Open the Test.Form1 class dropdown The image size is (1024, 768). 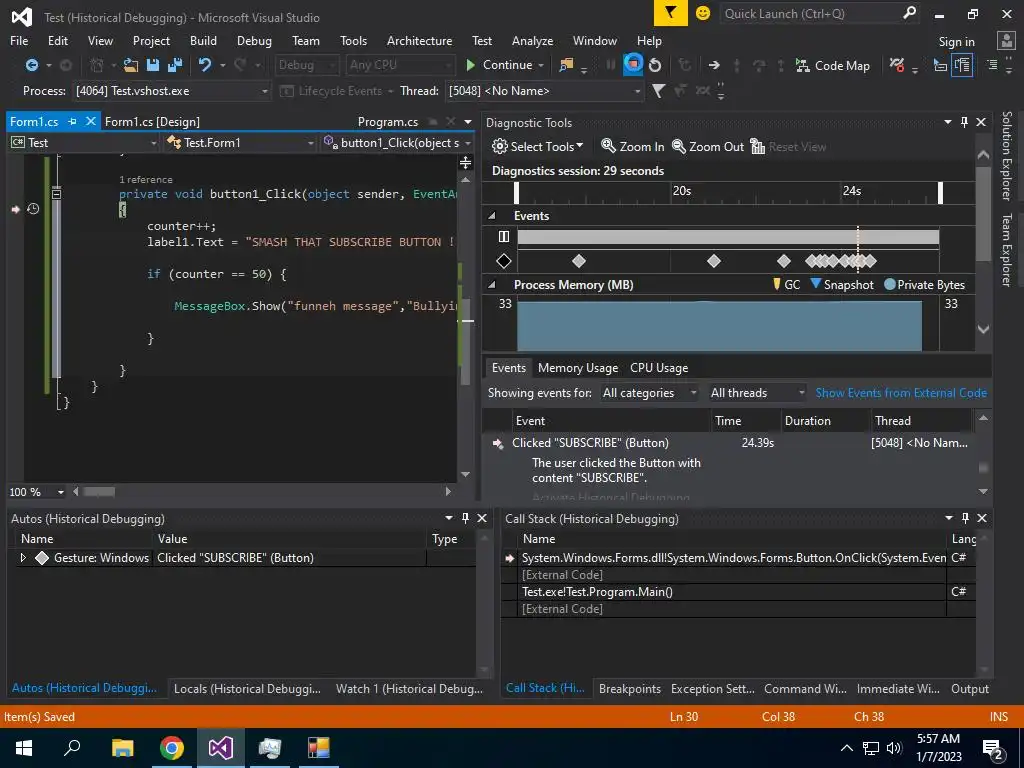coord(240,142)
